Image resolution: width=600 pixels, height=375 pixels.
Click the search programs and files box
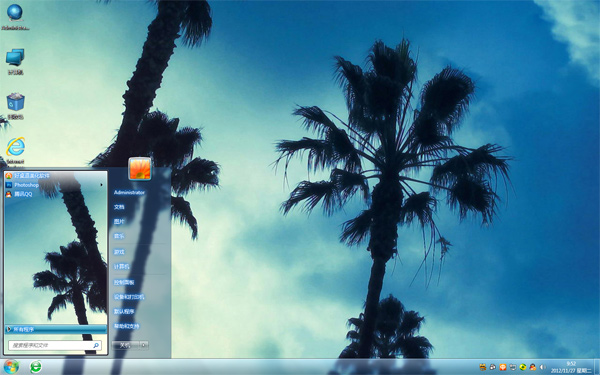click(55, 346)
